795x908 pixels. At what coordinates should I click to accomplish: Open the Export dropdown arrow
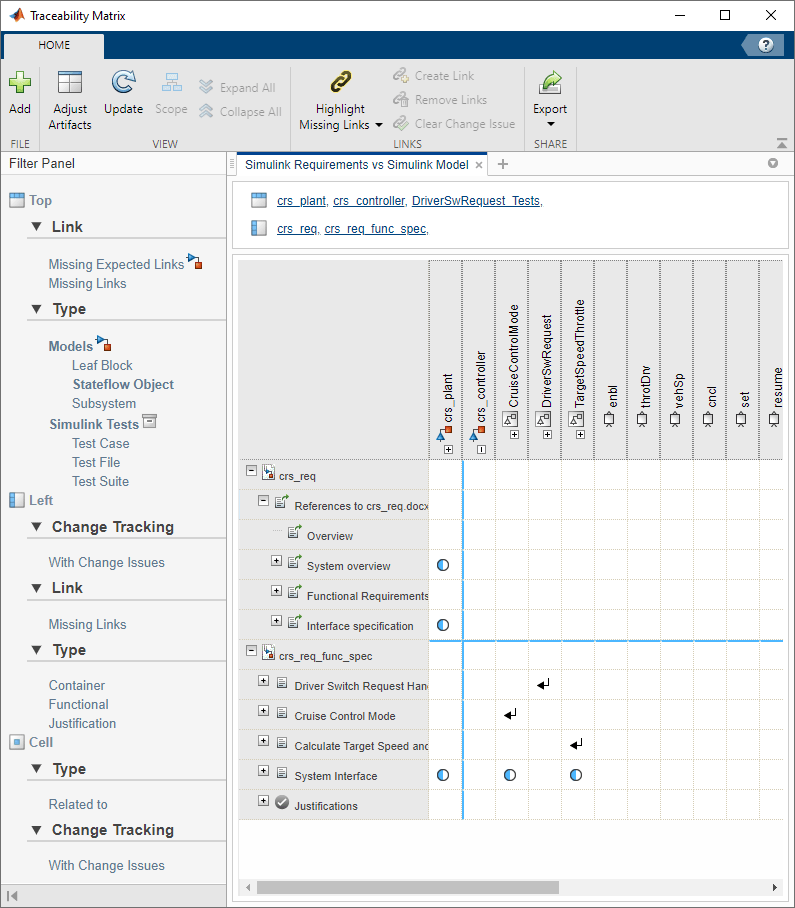coord(551,124)
